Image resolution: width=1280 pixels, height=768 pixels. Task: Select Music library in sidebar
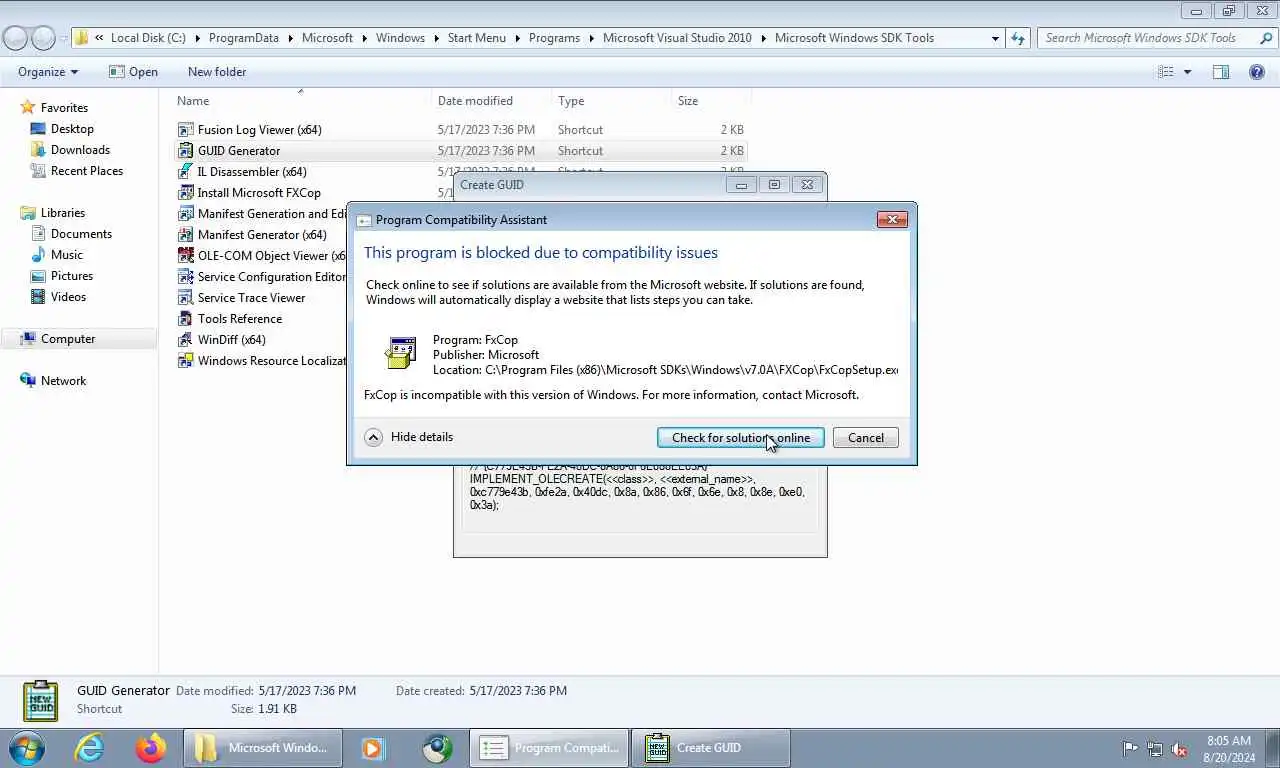click(67, 255)
